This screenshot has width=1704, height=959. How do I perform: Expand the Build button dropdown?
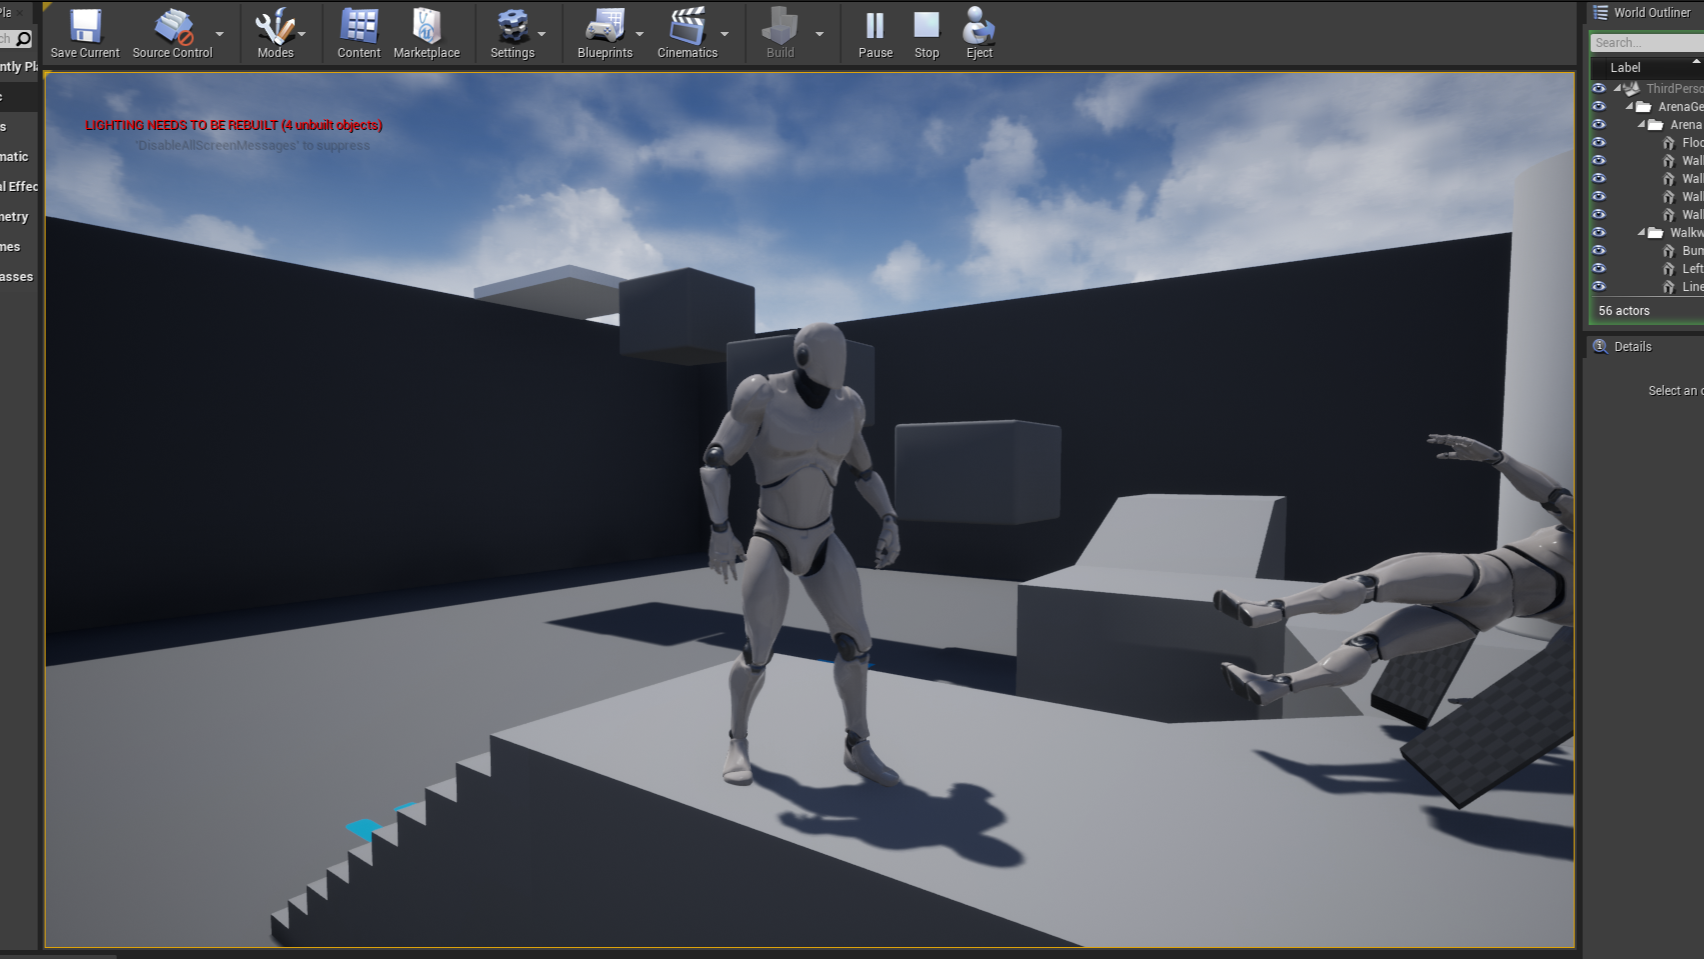pyautogui.click(x=821, y=33)
